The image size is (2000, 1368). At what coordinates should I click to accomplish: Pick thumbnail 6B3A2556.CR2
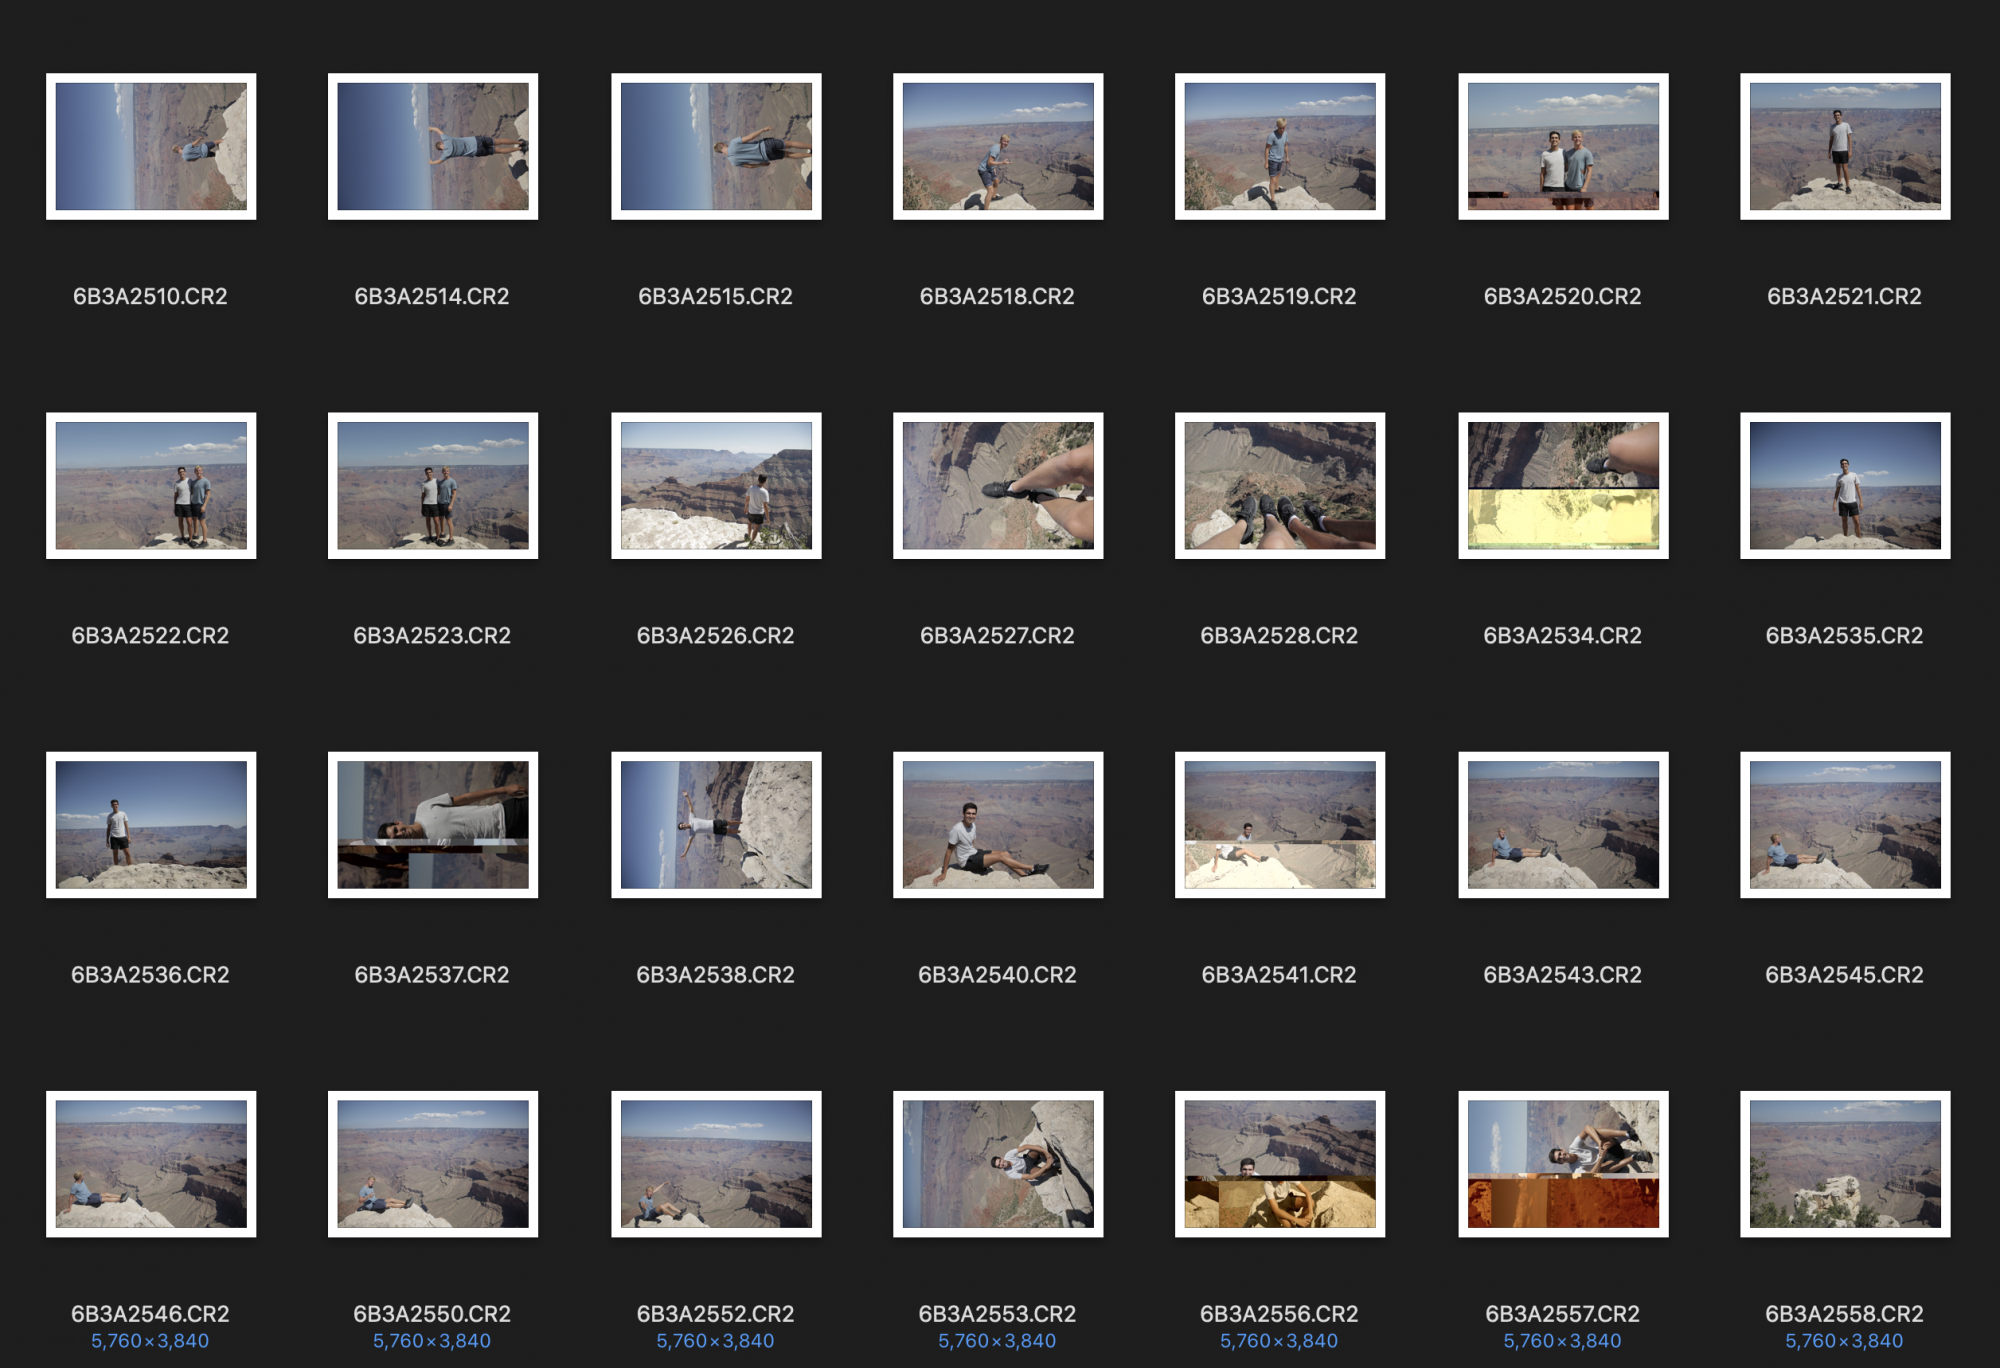coord(1280,1163)
